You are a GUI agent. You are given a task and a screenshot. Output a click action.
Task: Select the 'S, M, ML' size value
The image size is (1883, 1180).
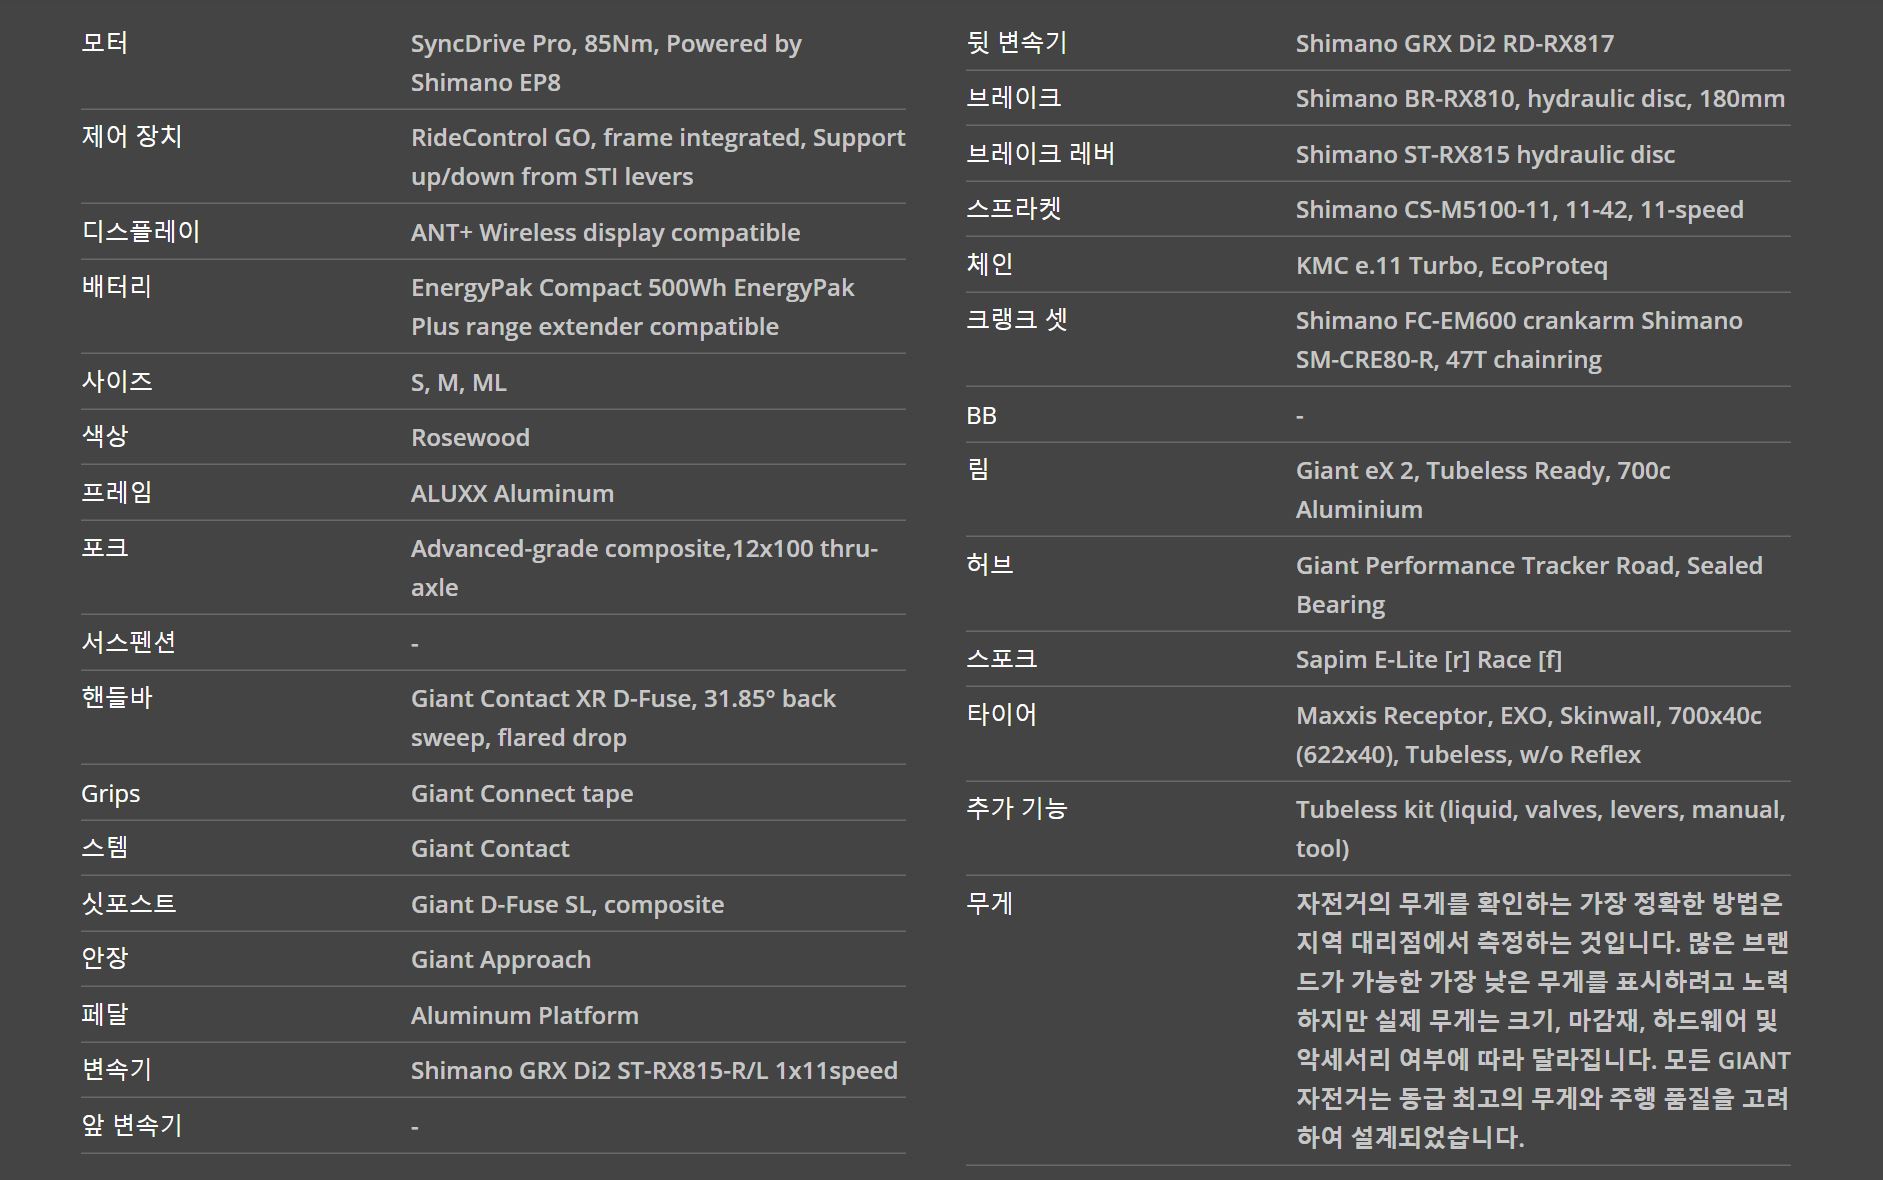click(x=459, y=383)
